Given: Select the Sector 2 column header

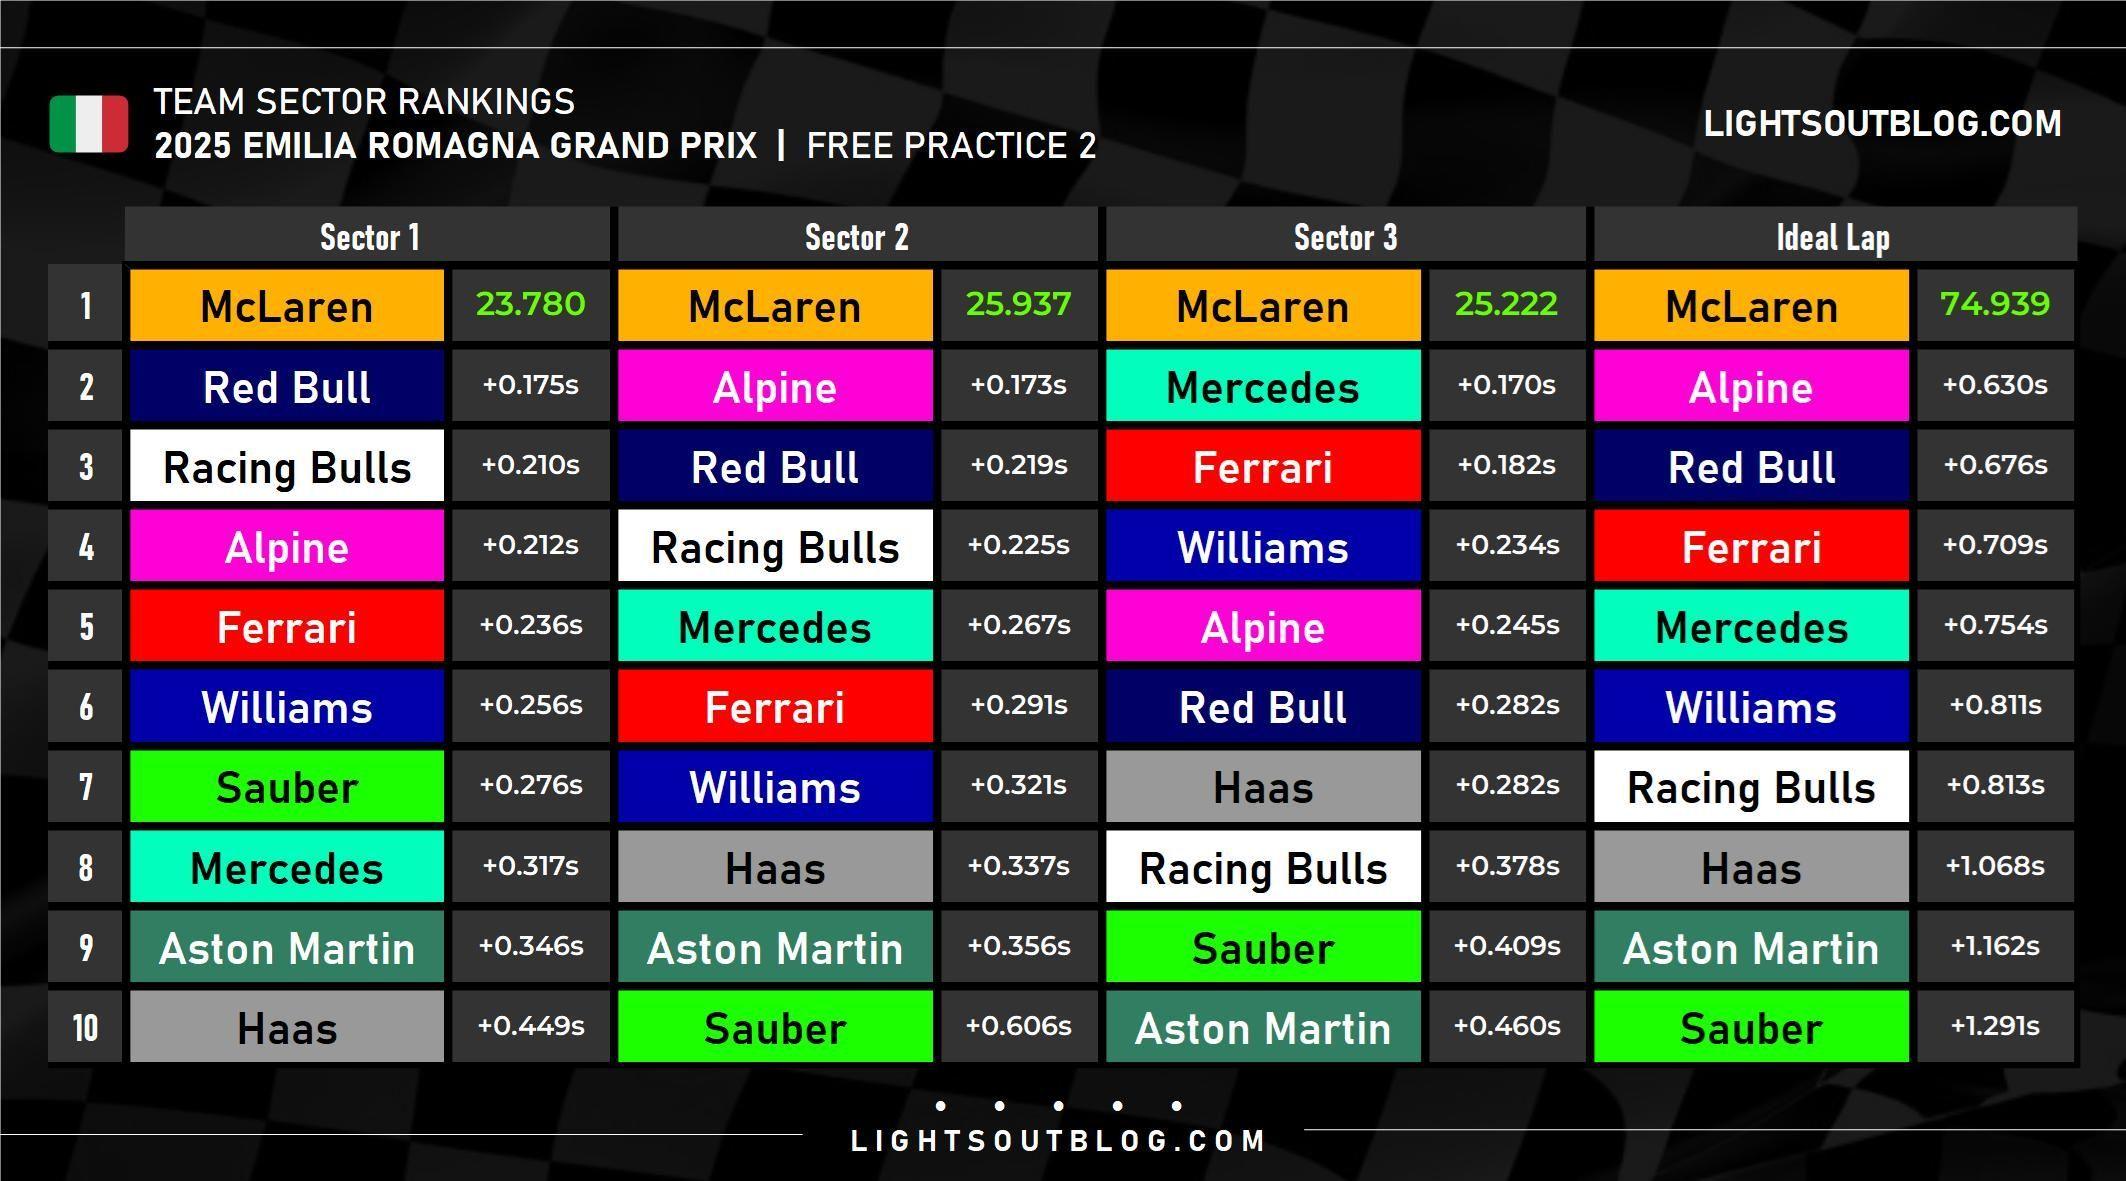Looking at the screenshot, I should (857, 237).
